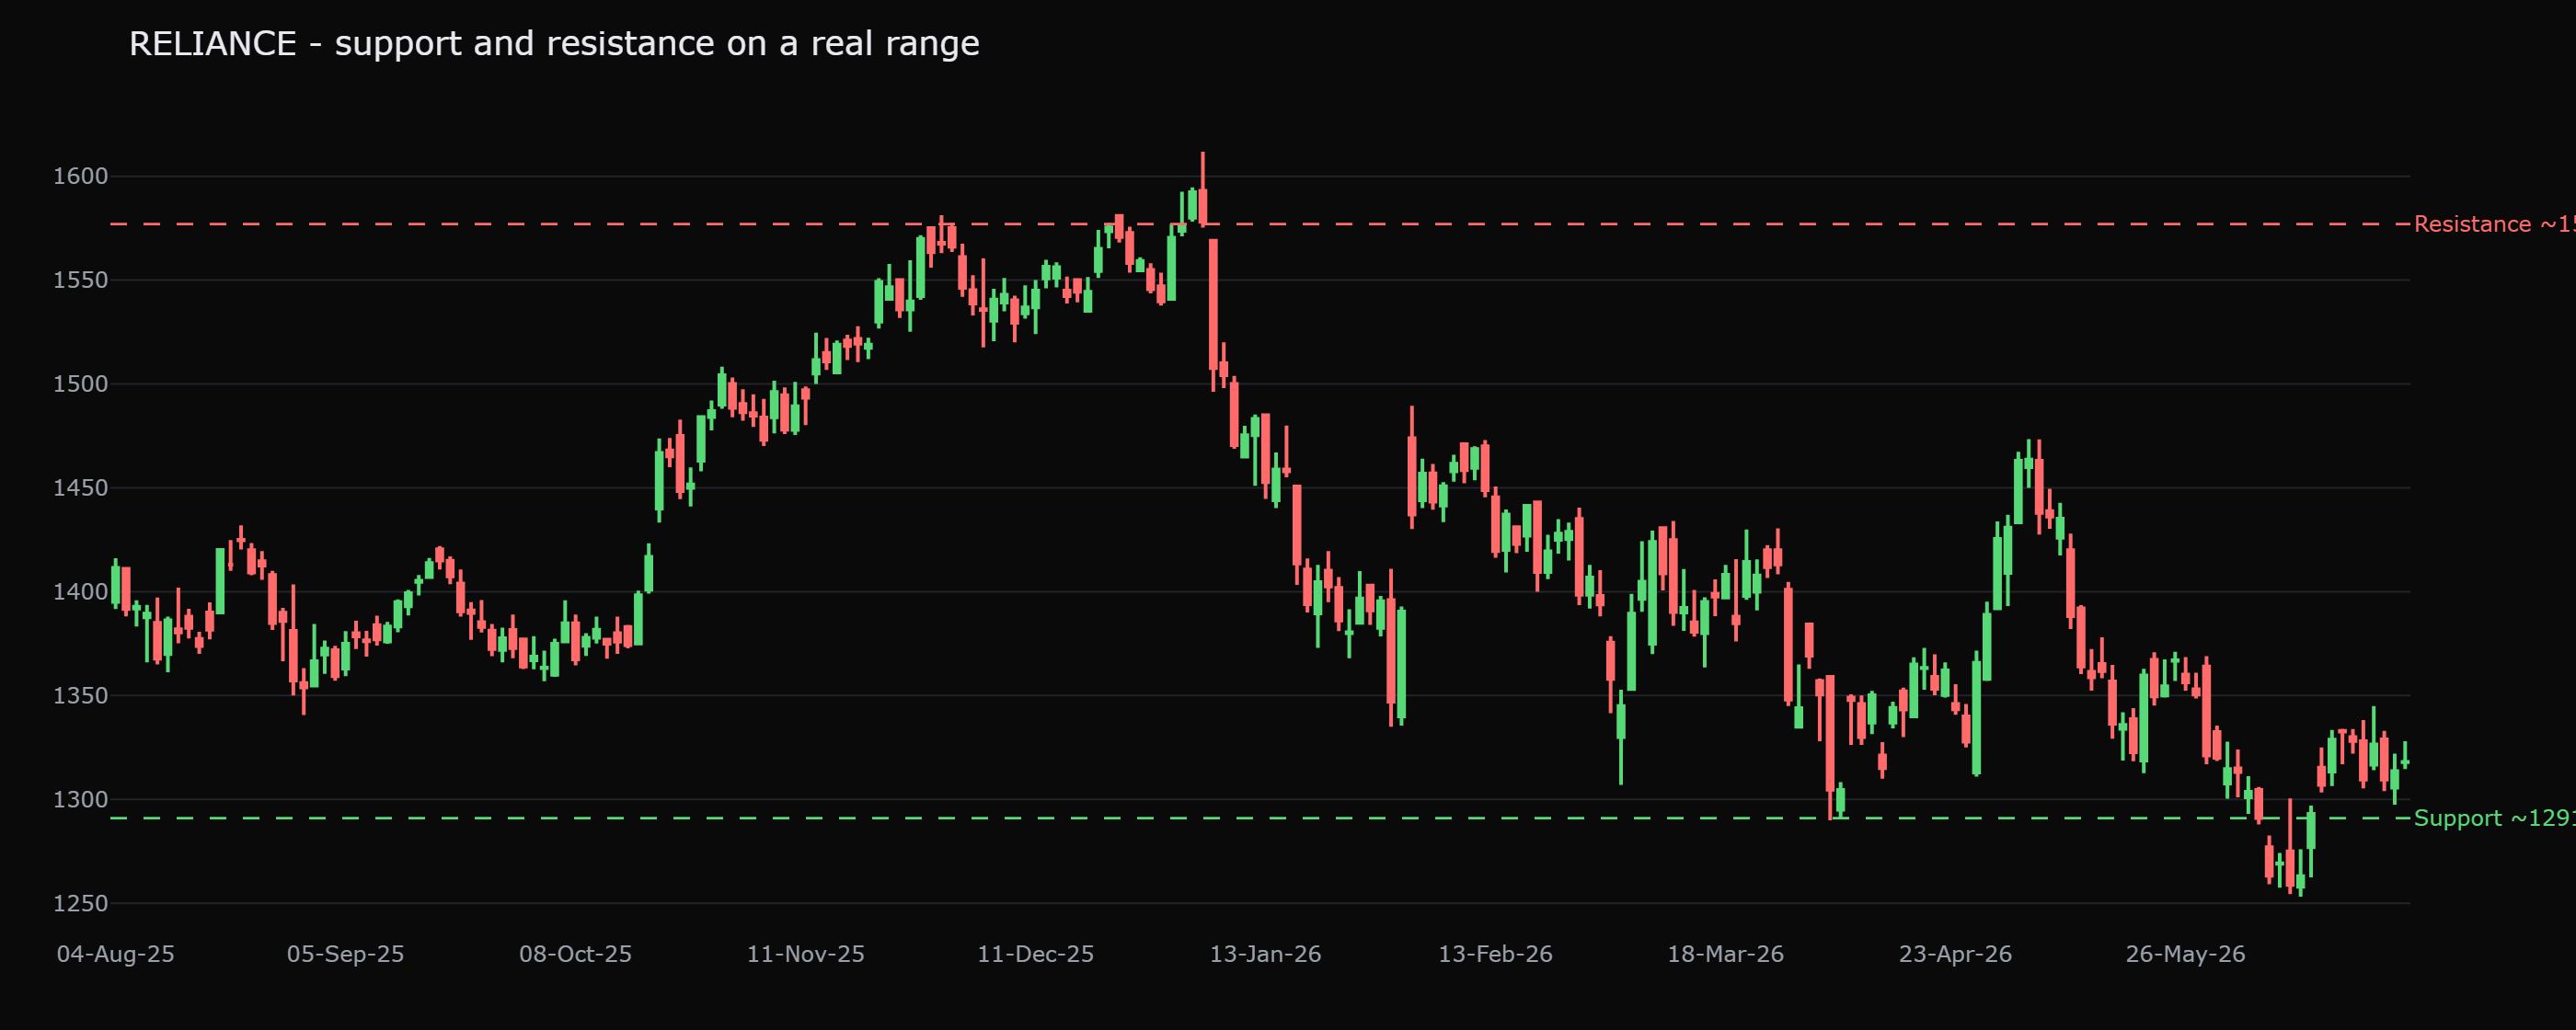Click the red Resistance annotation label
The width and height of the screenshot is (2576, 1030).
tap(2494, 224)
